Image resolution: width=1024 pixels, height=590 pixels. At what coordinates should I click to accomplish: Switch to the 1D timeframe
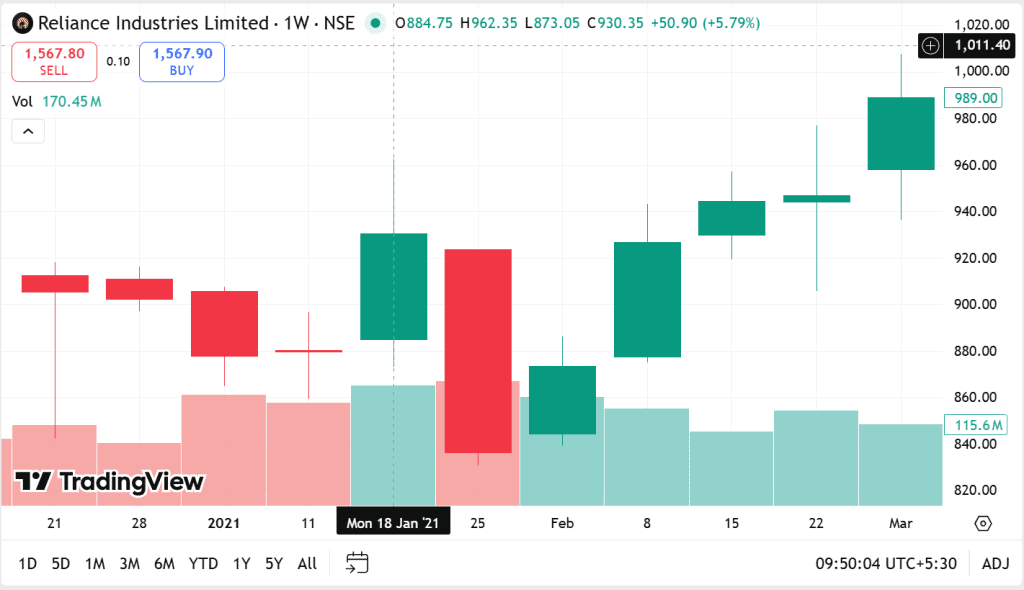[x=27, y=563]
